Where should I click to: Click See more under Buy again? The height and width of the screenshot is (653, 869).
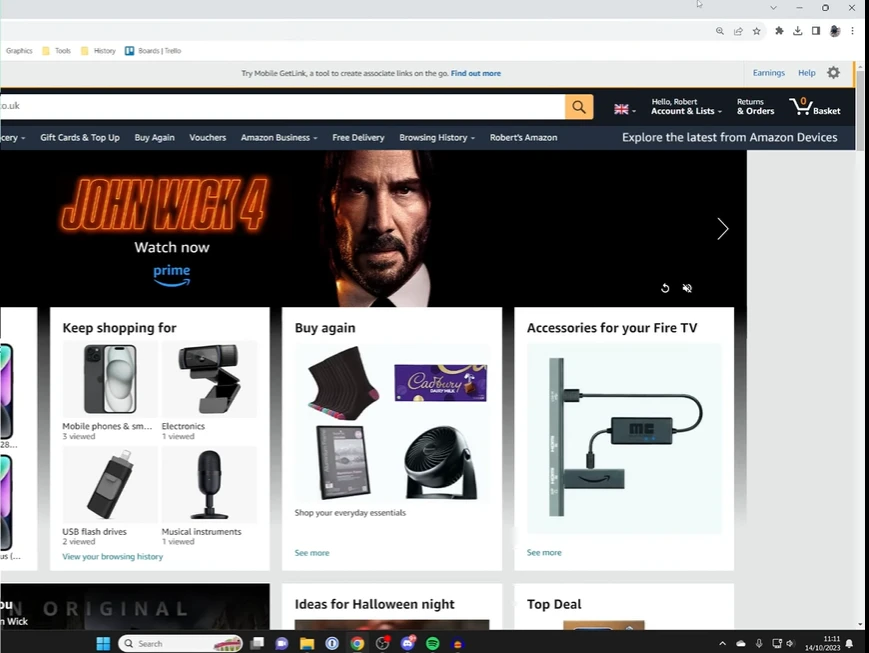[x=312, y=553]
